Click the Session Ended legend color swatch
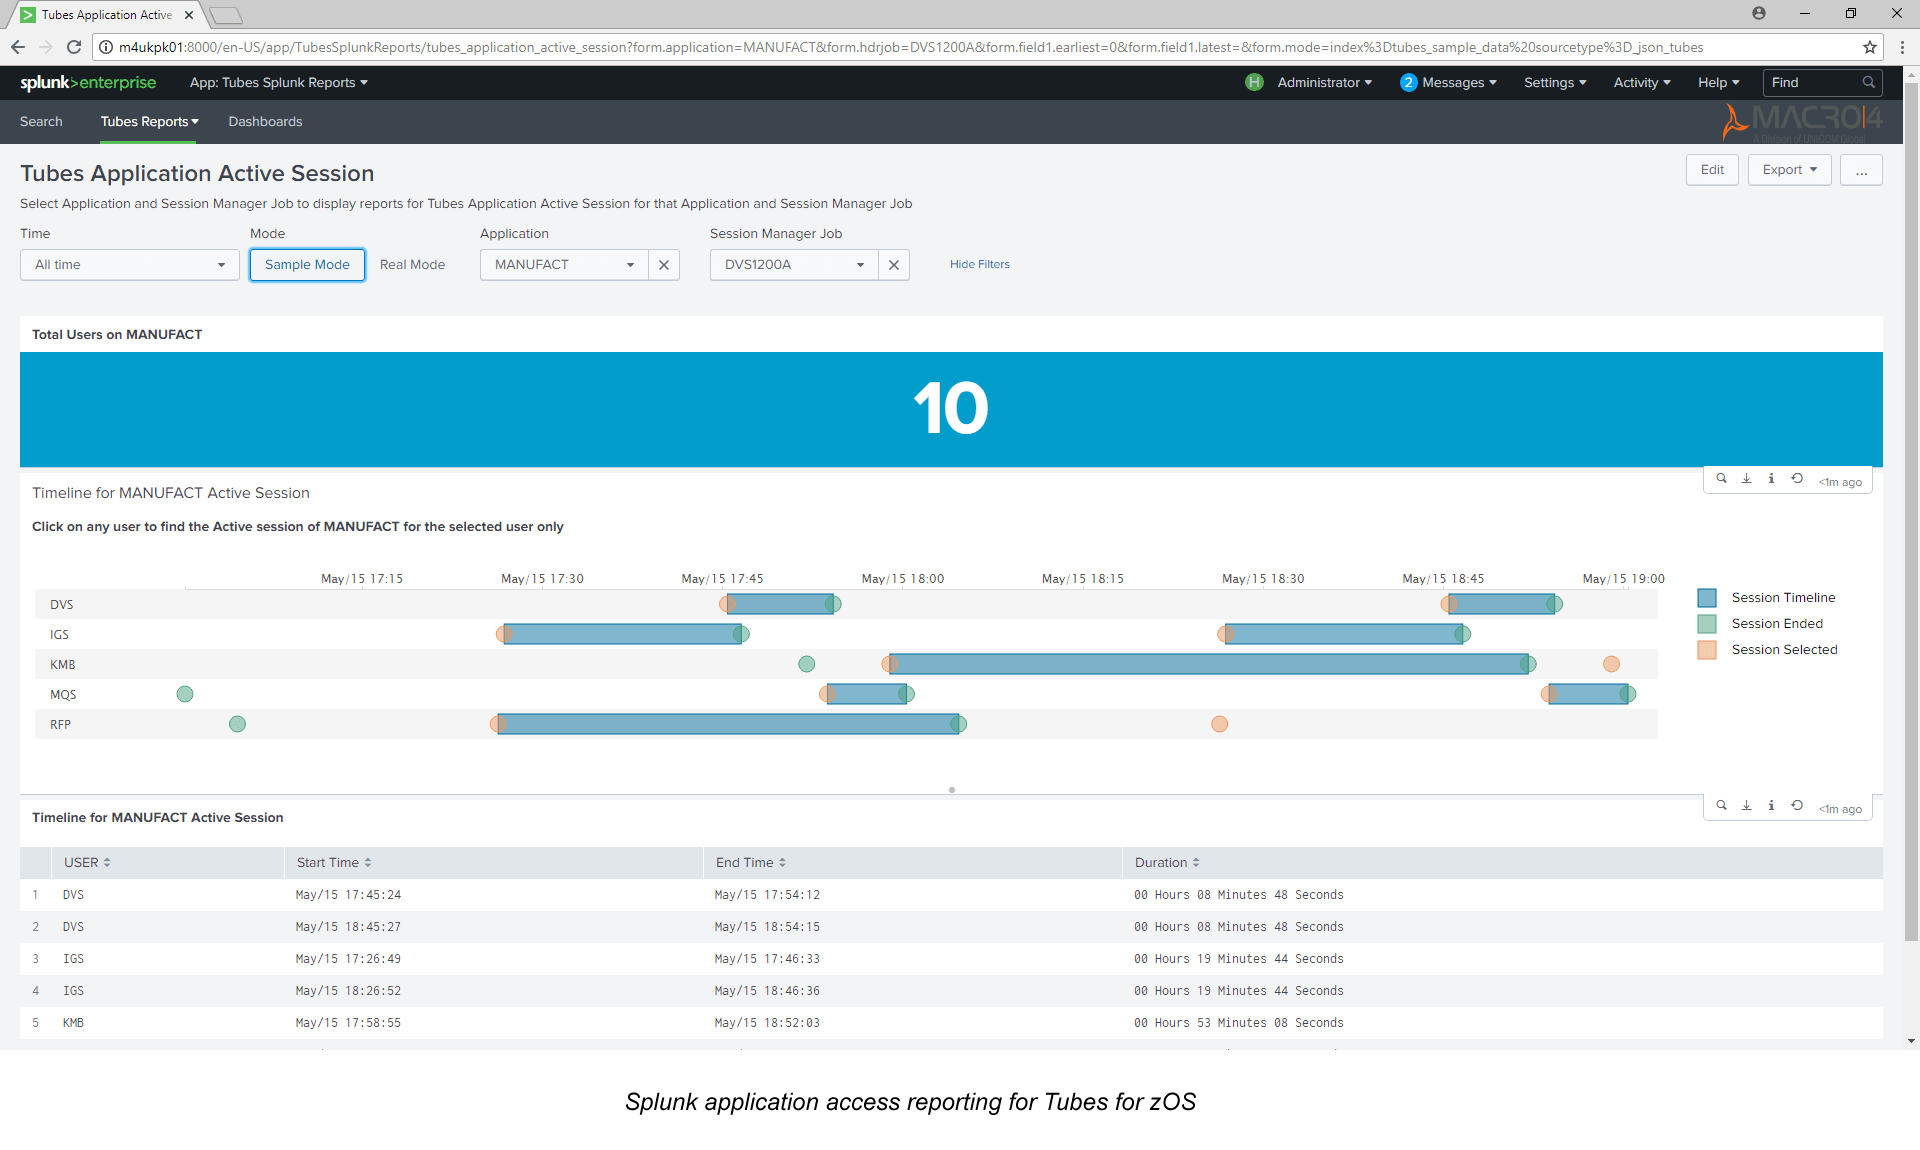Image resolution: width=1920 pixels, height=1150 pixels. pos(1705,623)
